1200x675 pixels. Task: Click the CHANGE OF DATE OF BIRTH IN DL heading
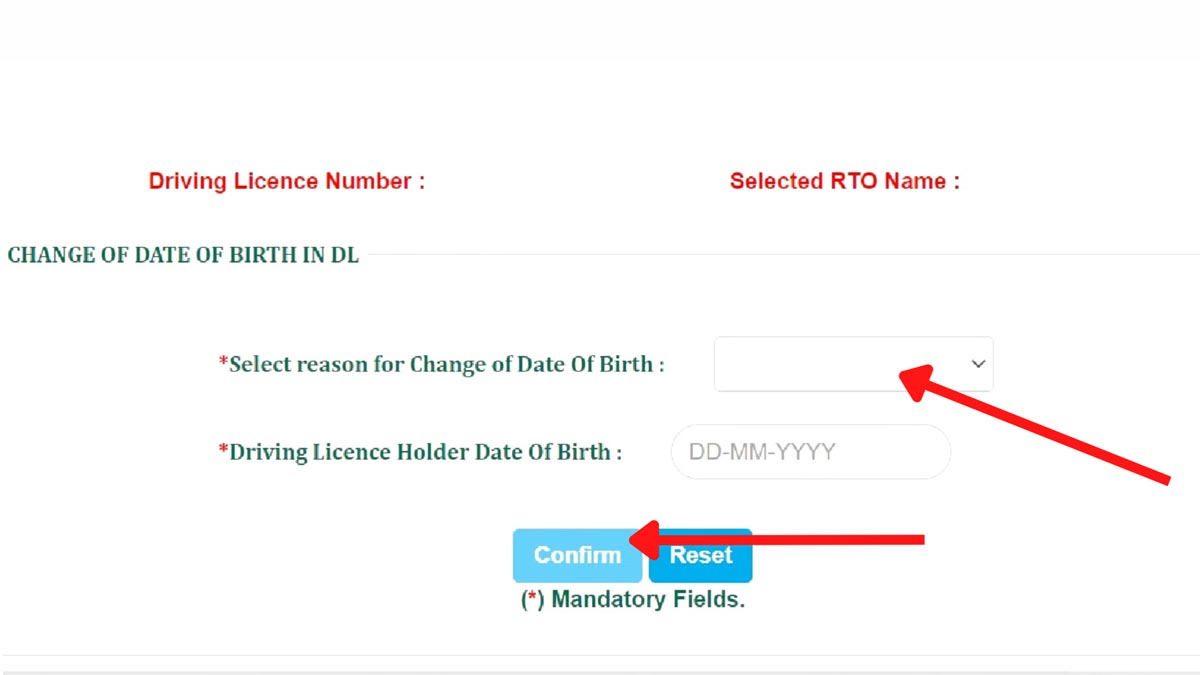(183, 255)
